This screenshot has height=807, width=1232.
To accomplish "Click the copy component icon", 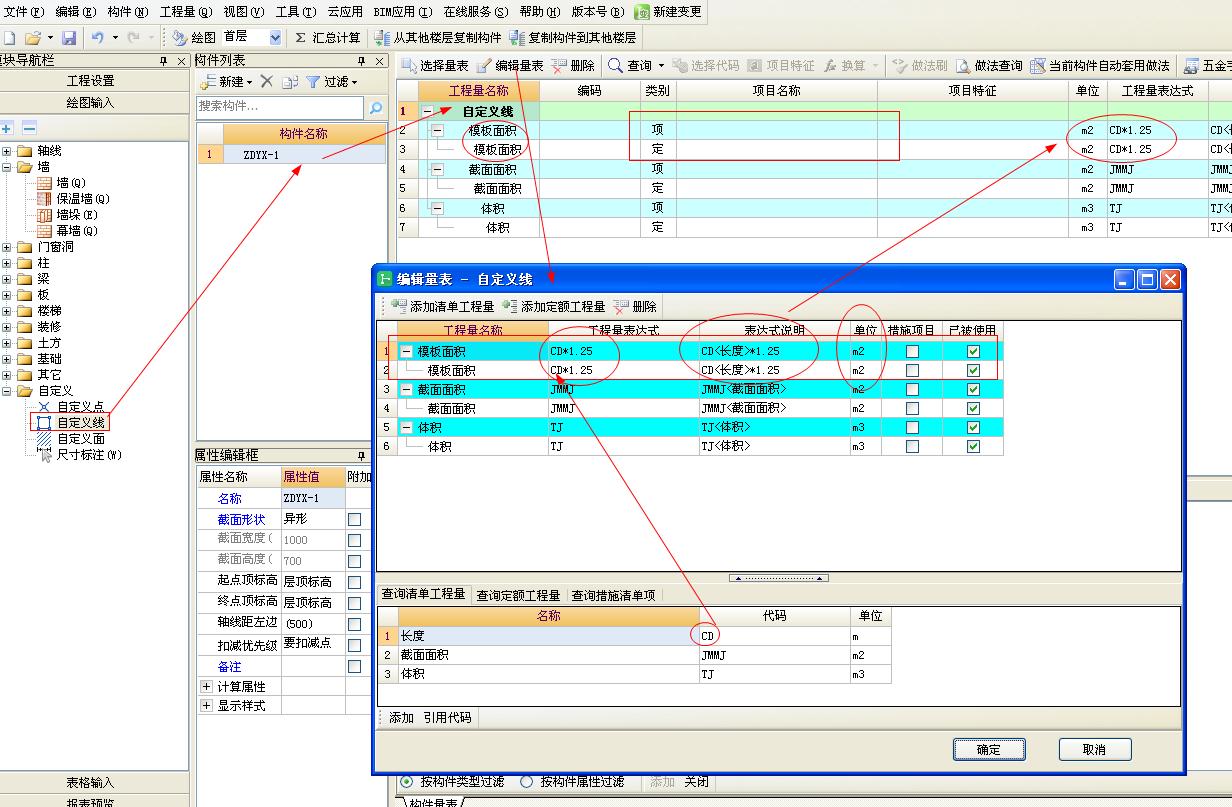I will coord(290,82).
